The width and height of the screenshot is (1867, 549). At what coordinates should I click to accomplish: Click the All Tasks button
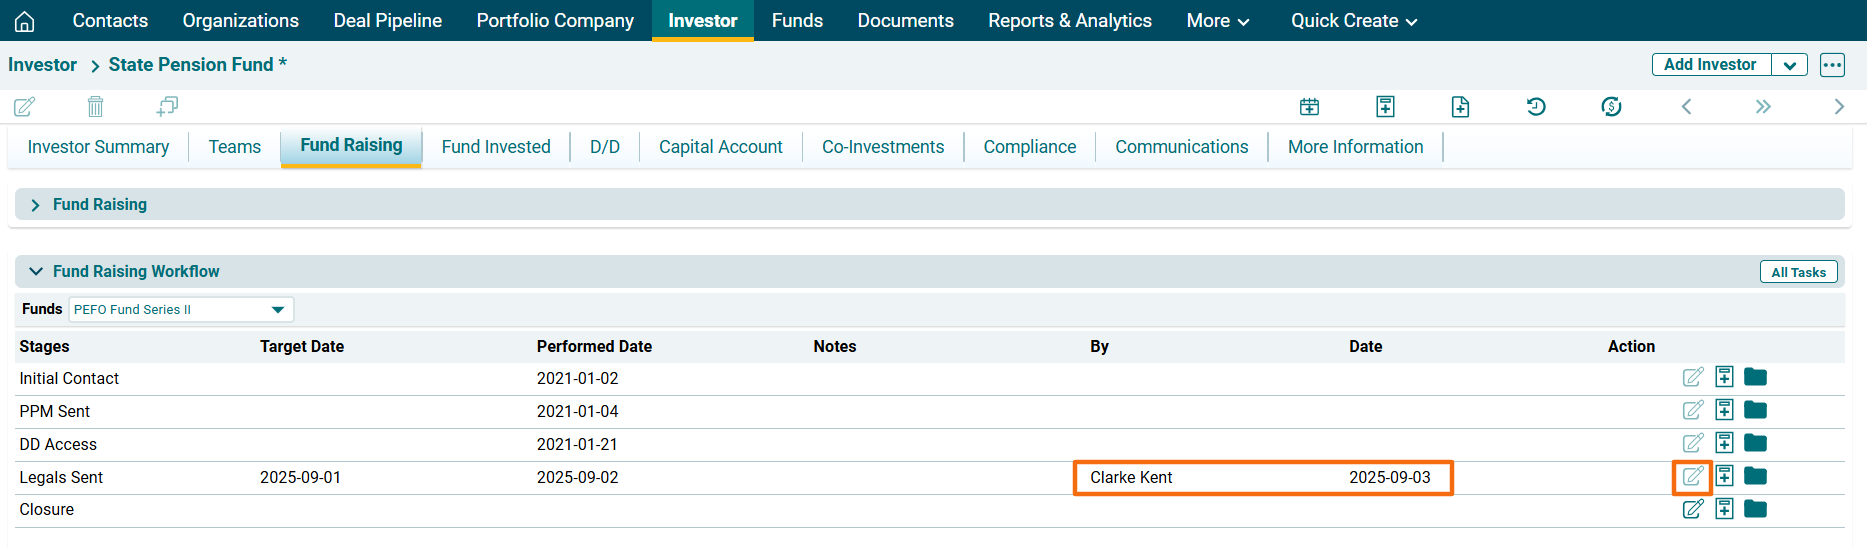tap(1797, 272)
